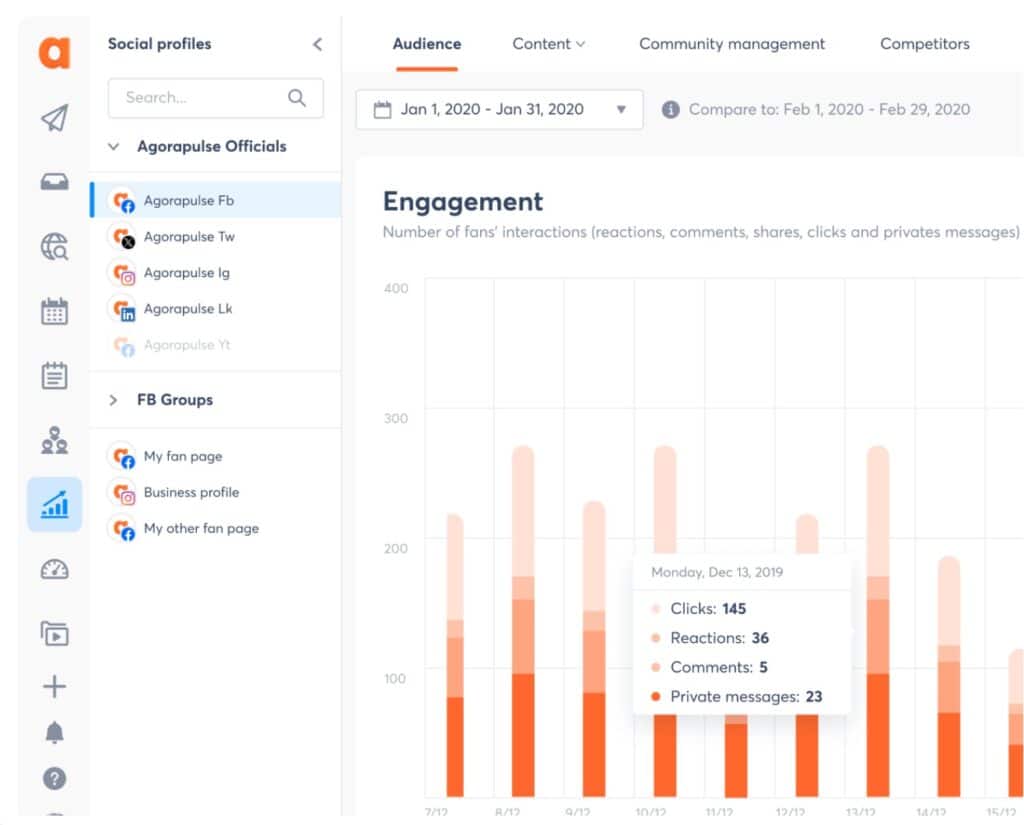Open the dashboard speedometer icon
Viewport: 1024px width, 825px height.
point(54,570)
